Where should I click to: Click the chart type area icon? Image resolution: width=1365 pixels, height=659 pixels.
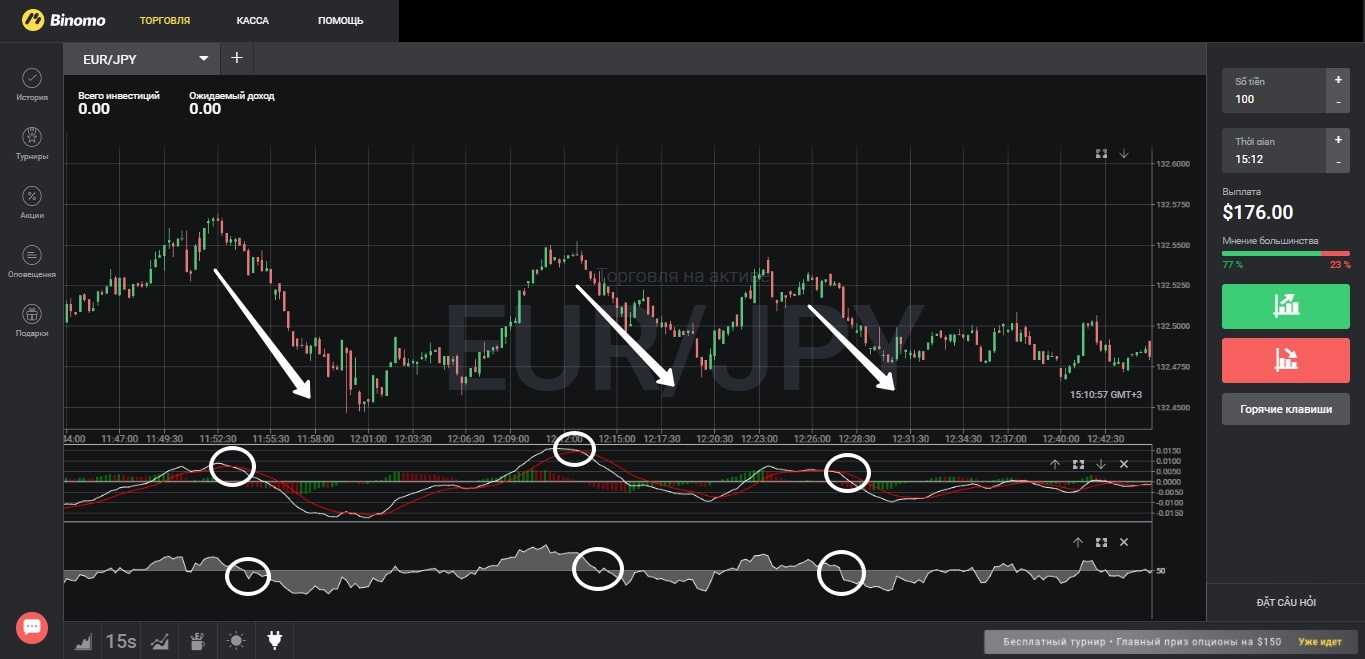tap(83, 641)
